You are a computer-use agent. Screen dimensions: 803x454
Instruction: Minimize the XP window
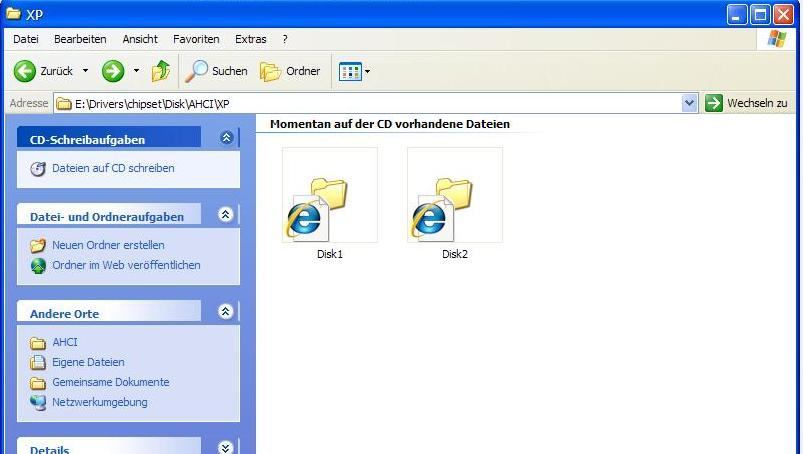click(736, 14)
